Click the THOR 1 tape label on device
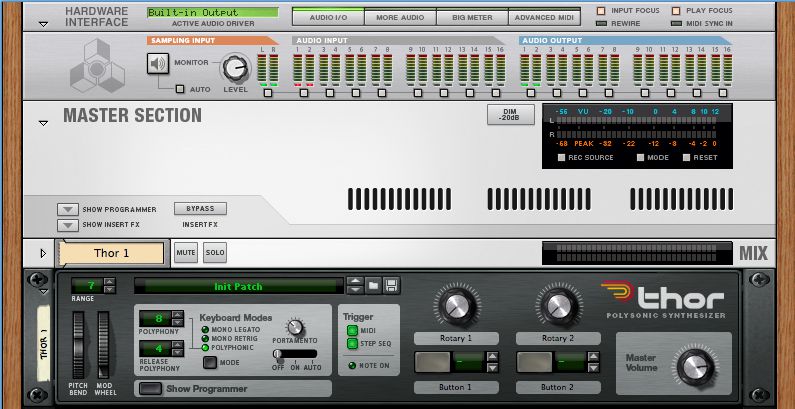Screen dimensions: 795x409 [x=44, y=343]
